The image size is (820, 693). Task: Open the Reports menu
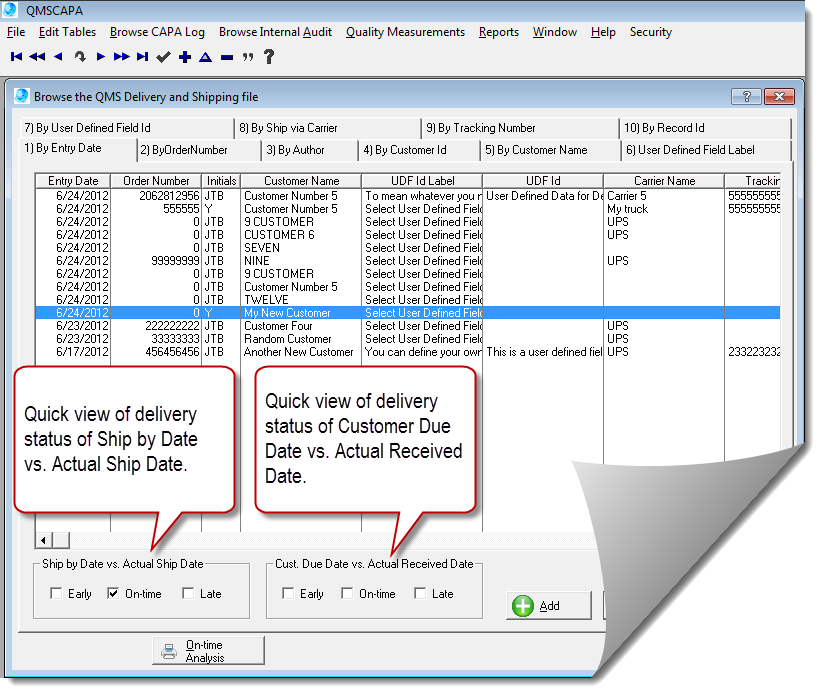coord(498,32)
